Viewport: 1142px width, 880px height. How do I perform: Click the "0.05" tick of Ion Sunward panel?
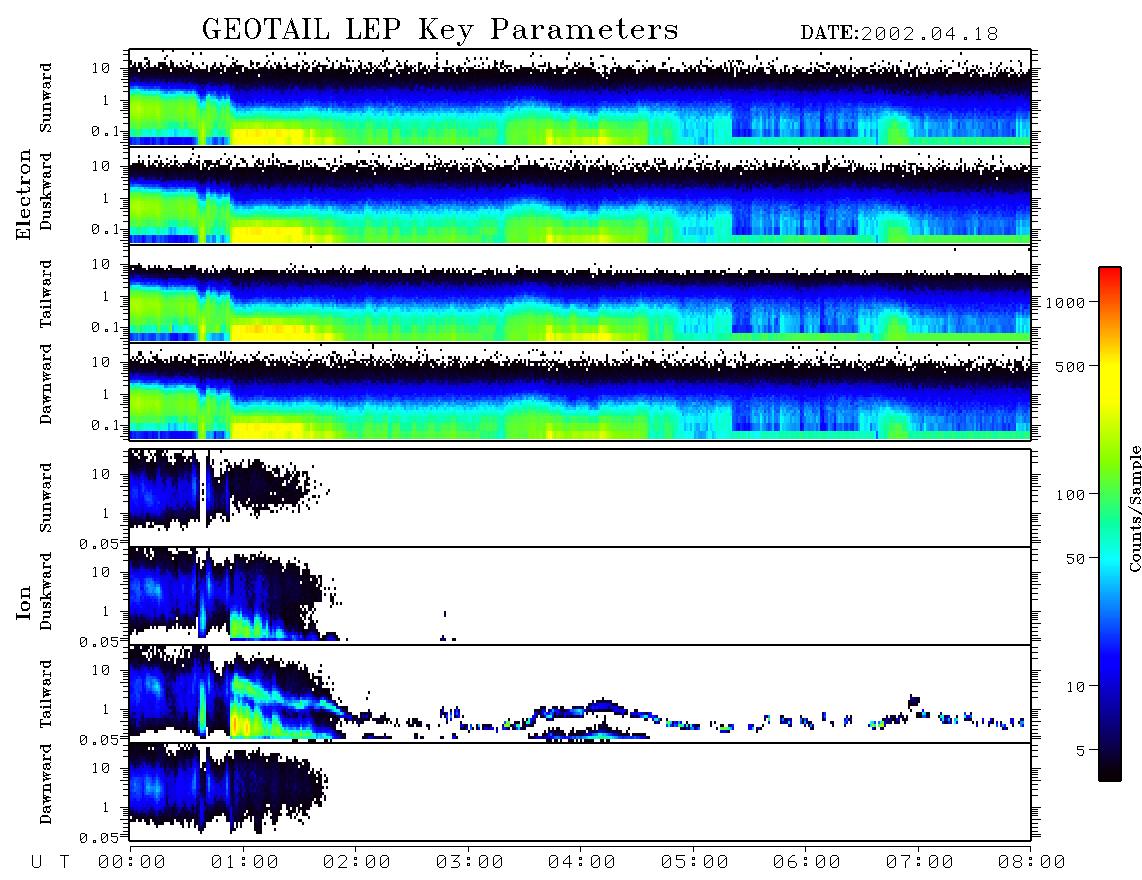coord(98,544)
